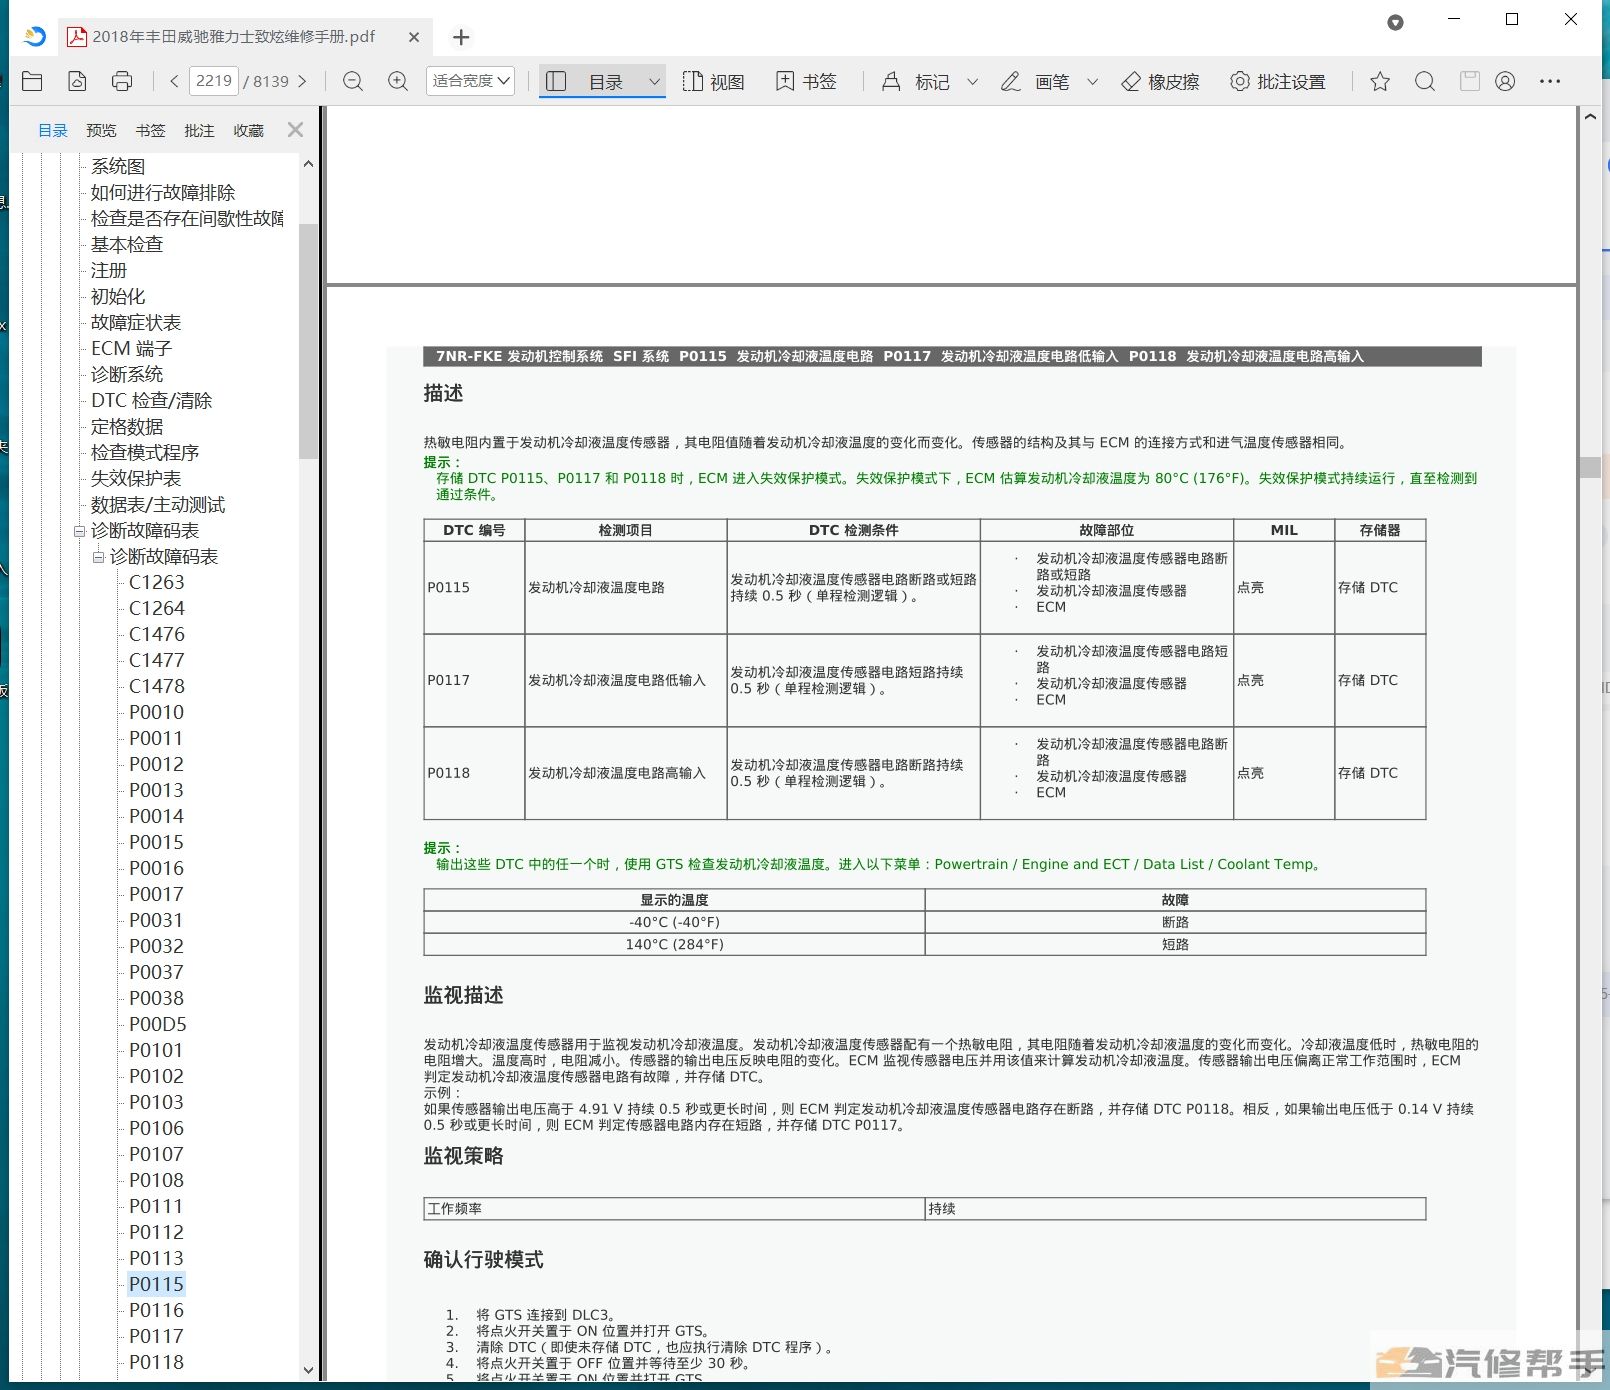Select C1263 in the outline

(157, 582)
